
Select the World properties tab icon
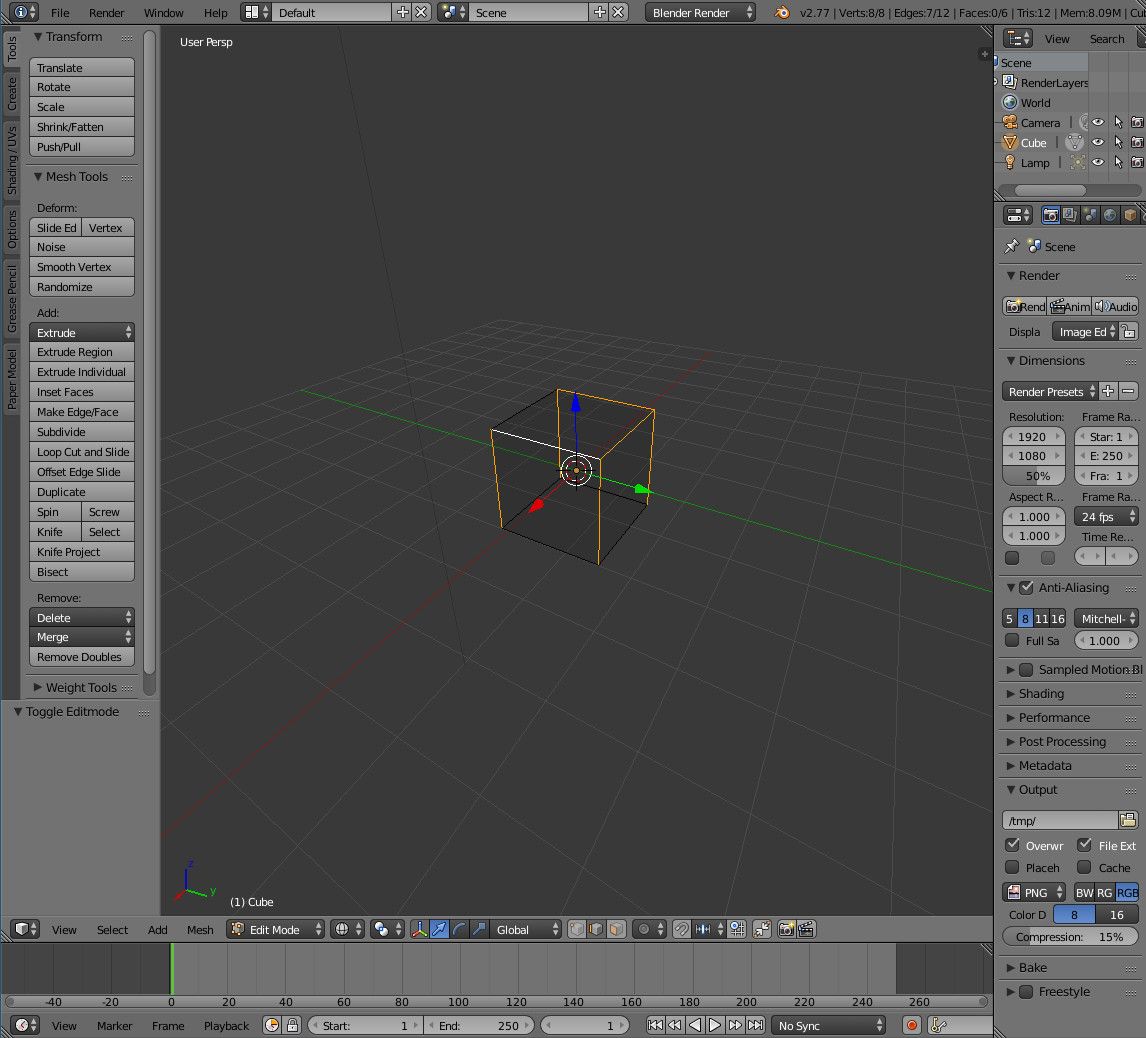click(1110, 215)
